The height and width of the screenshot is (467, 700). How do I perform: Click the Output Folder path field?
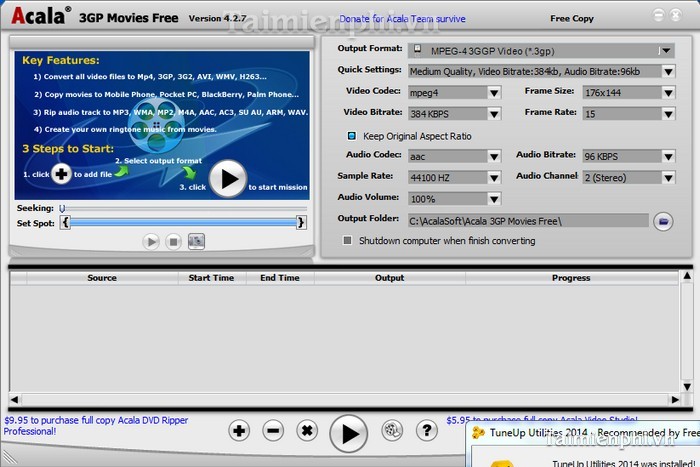point(528,221)
